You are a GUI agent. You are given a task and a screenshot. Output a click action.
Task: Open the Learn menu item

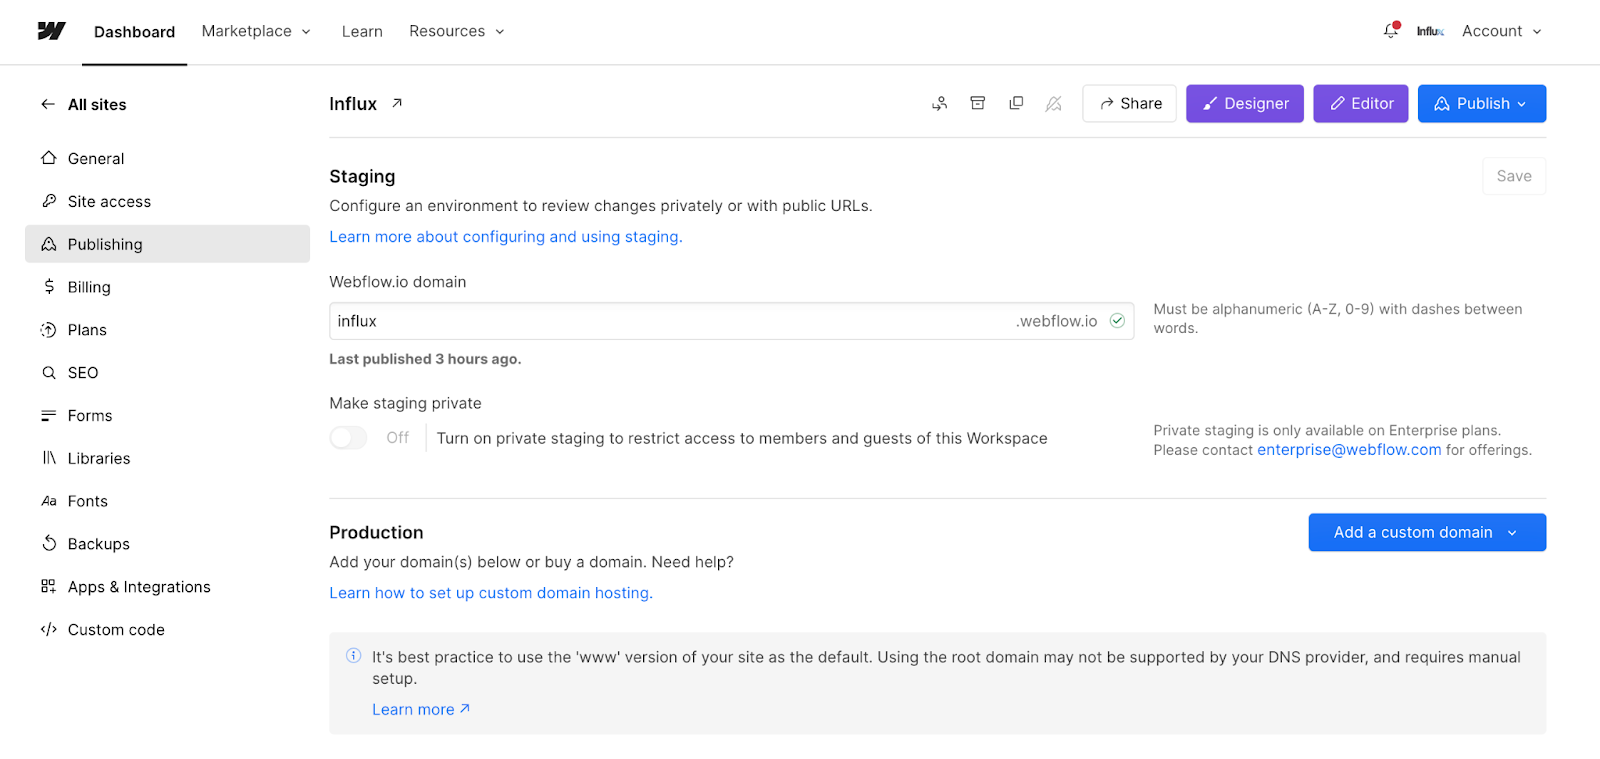(362, 31)
